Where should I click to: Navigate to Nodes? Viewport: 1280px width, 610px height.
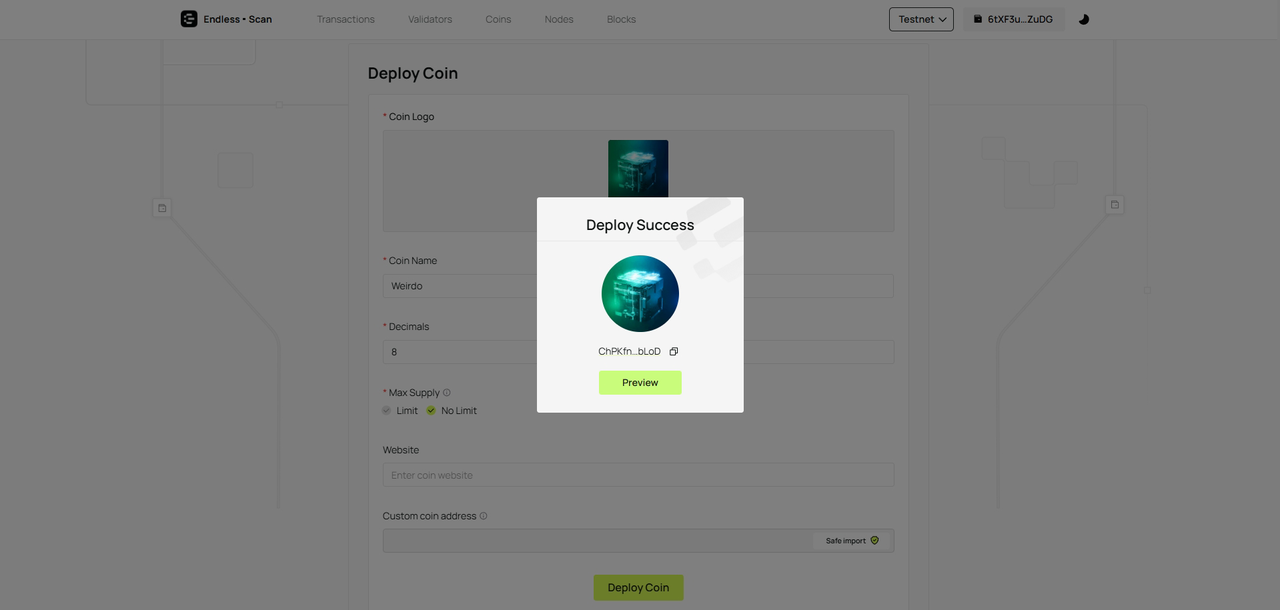click(x=559, y=19)
